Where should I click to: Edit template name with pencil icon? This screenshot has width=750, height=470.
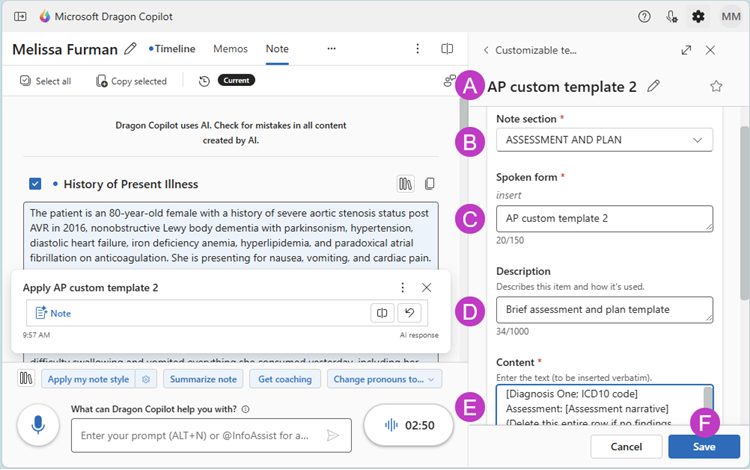click(x=653, y=86)
